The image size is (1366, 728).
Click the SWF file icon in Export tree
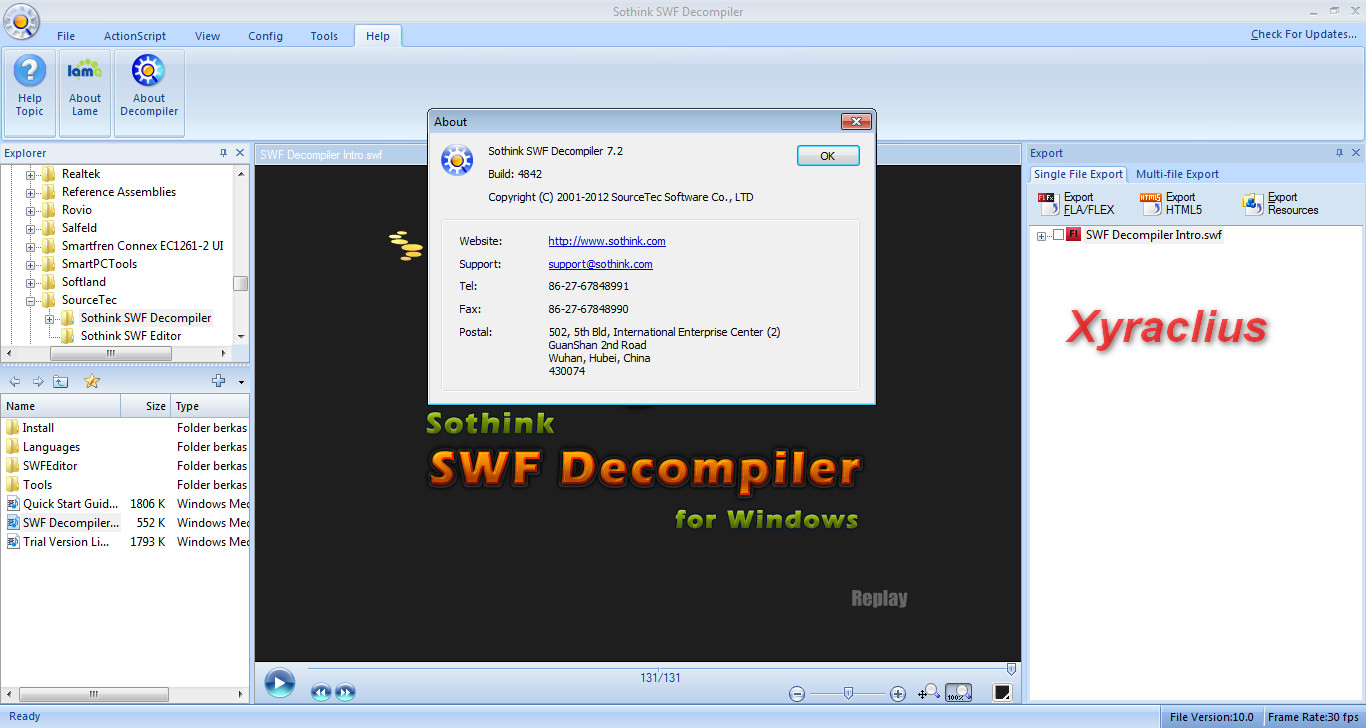tap(1074, 235)
